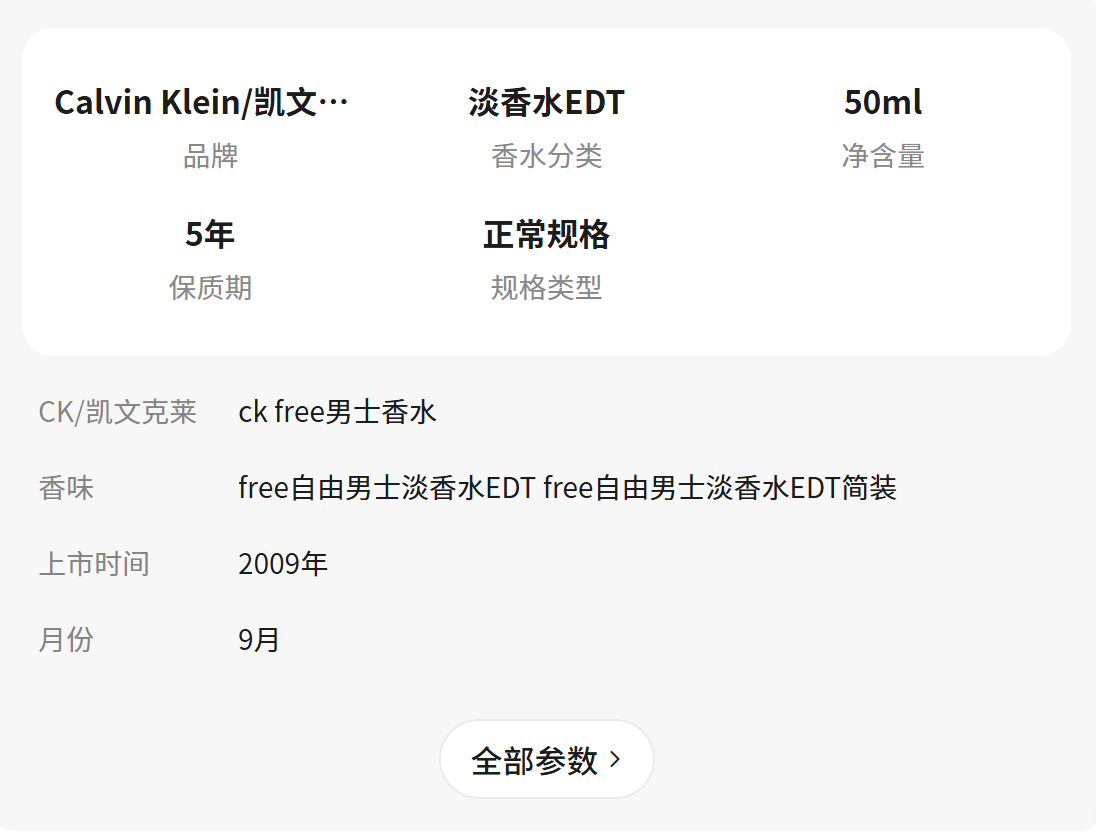
Task: Click the CK/凯文克莱 row label
Action: (117, 412)
